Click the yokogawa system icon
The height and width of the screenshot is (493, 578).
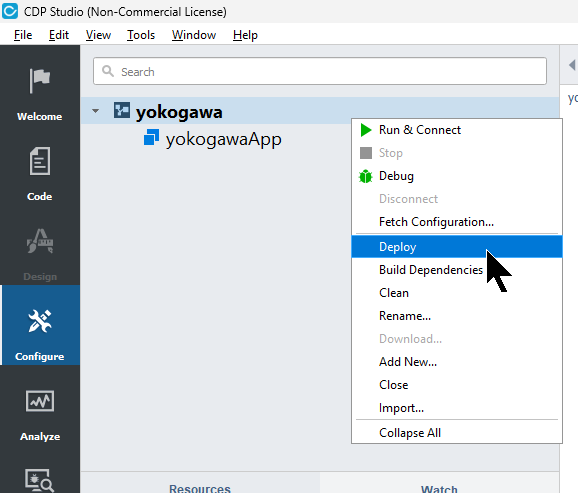[122, 110]
